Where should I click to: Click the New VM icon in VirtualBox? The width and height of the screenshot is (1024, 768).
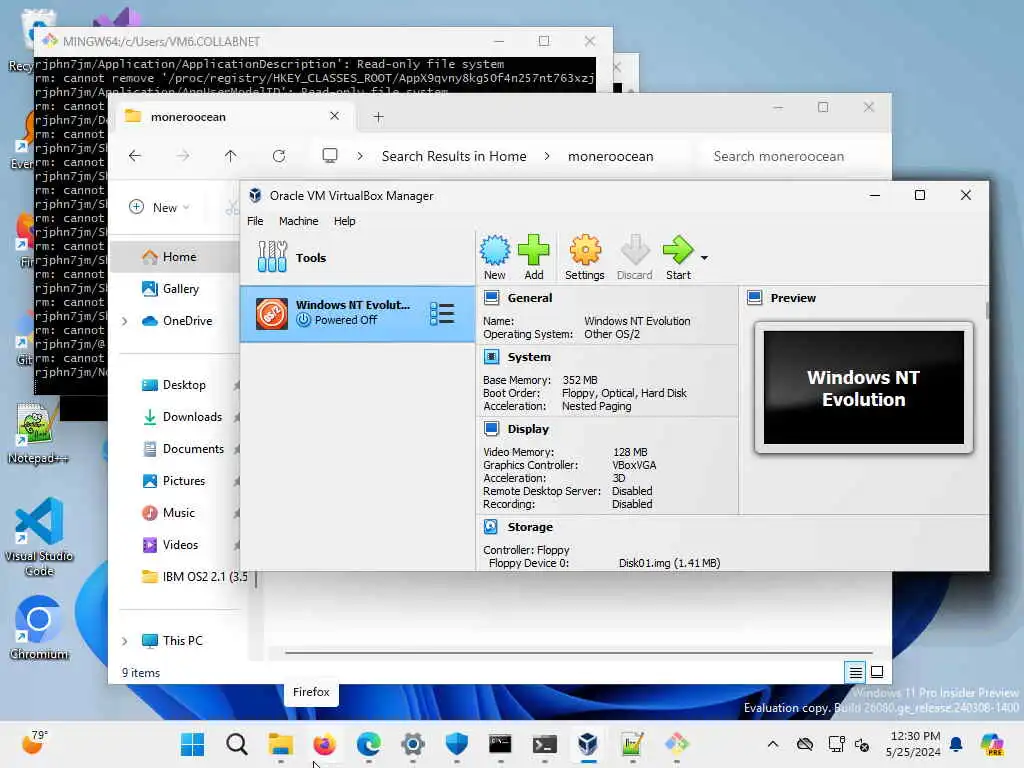click(494, 257)
